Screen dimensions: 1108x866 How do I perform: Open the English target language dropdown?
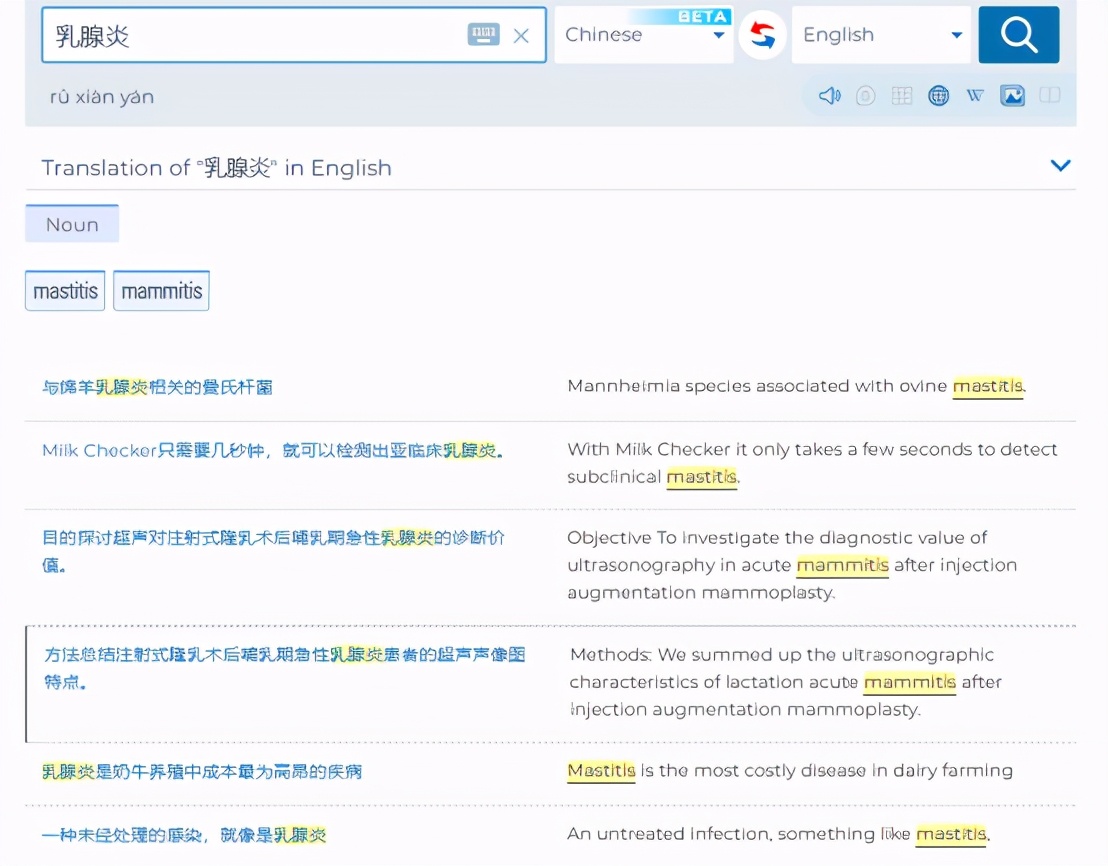(880, 35)
